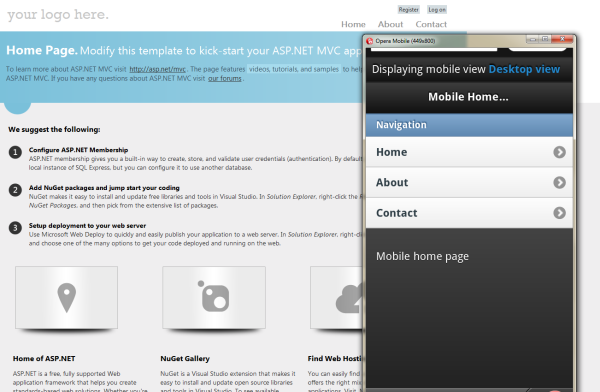
Task: Open the Home arrow in mobile navigation
Action: coord(559,152)
